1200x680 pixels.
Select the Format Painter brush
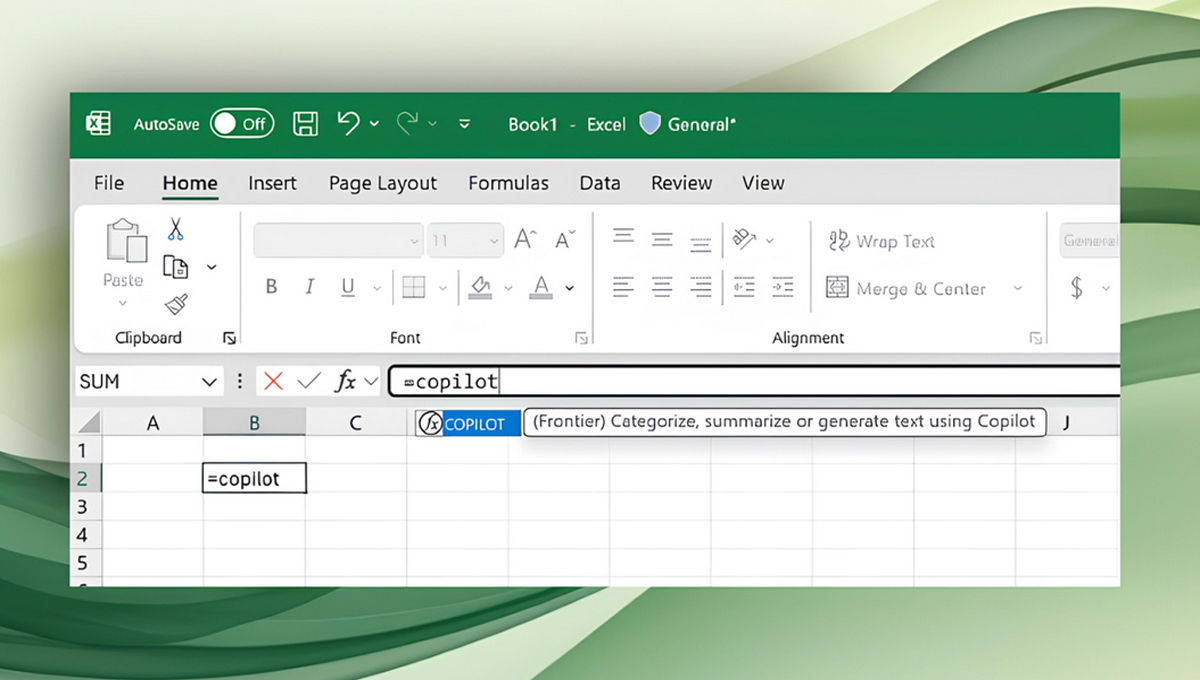click(x=176, y=304)
